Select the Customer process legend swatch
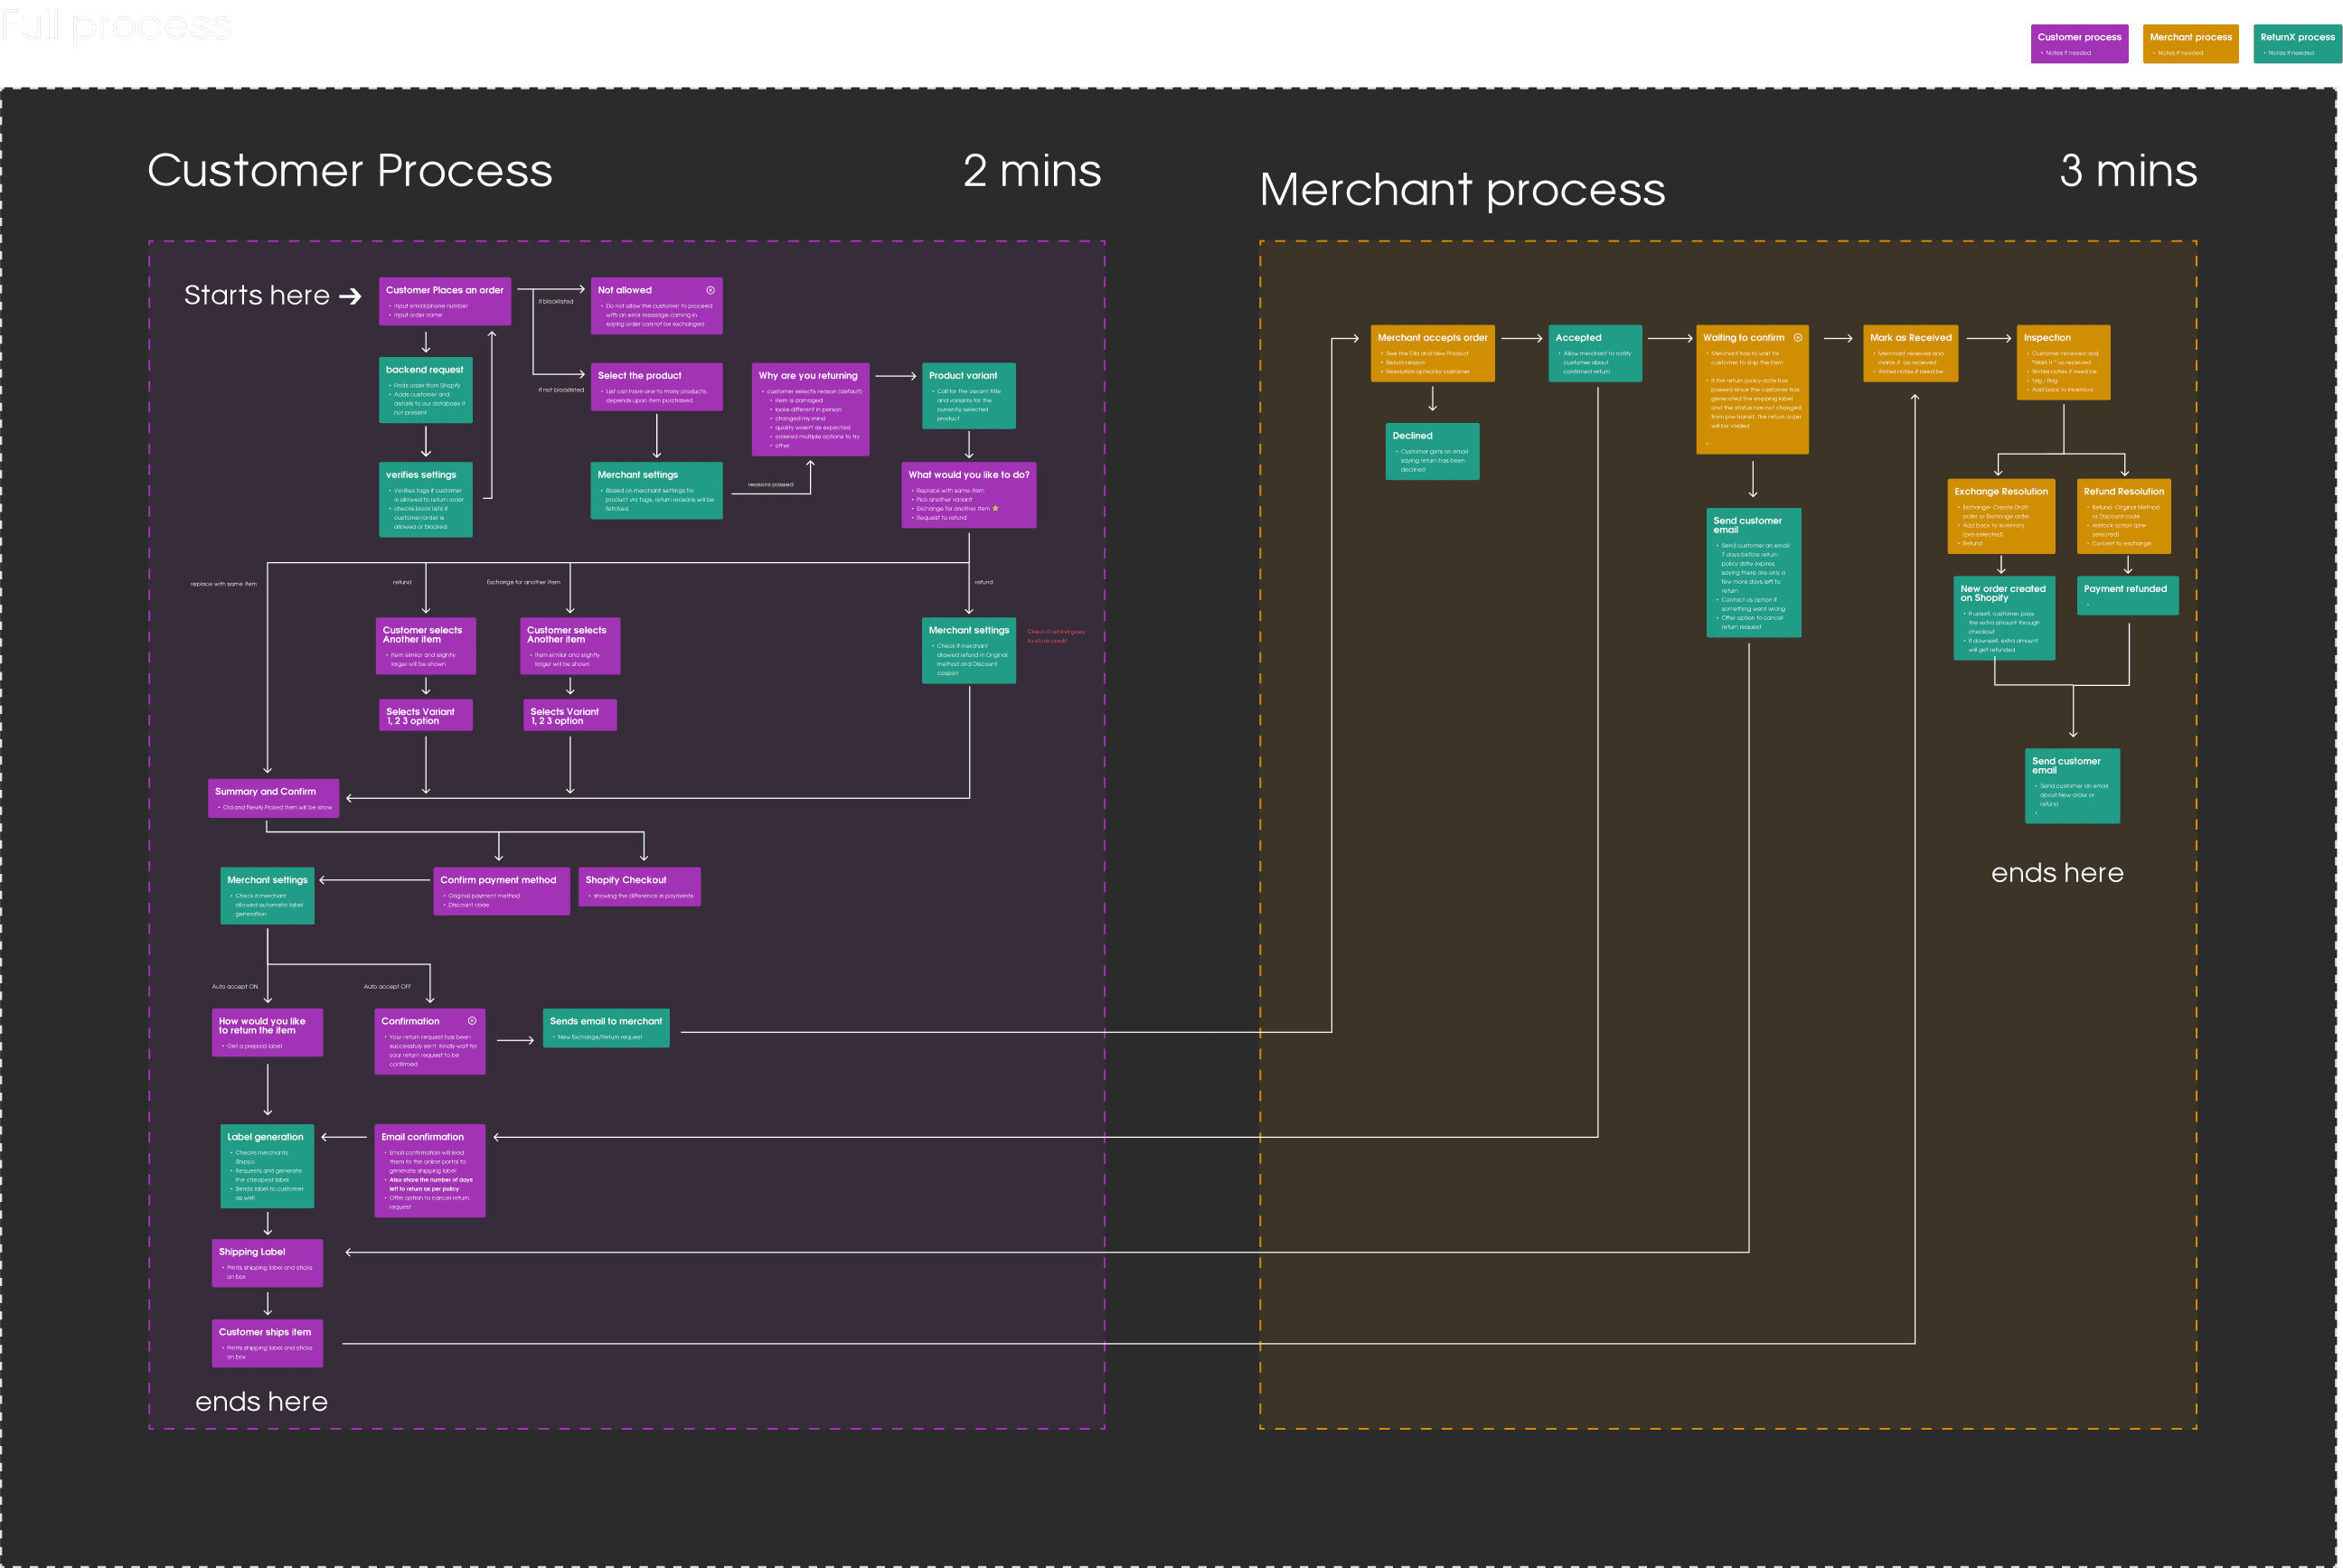The width and height of the screenshot is (2343, 1568). (x=2079, y=44)
